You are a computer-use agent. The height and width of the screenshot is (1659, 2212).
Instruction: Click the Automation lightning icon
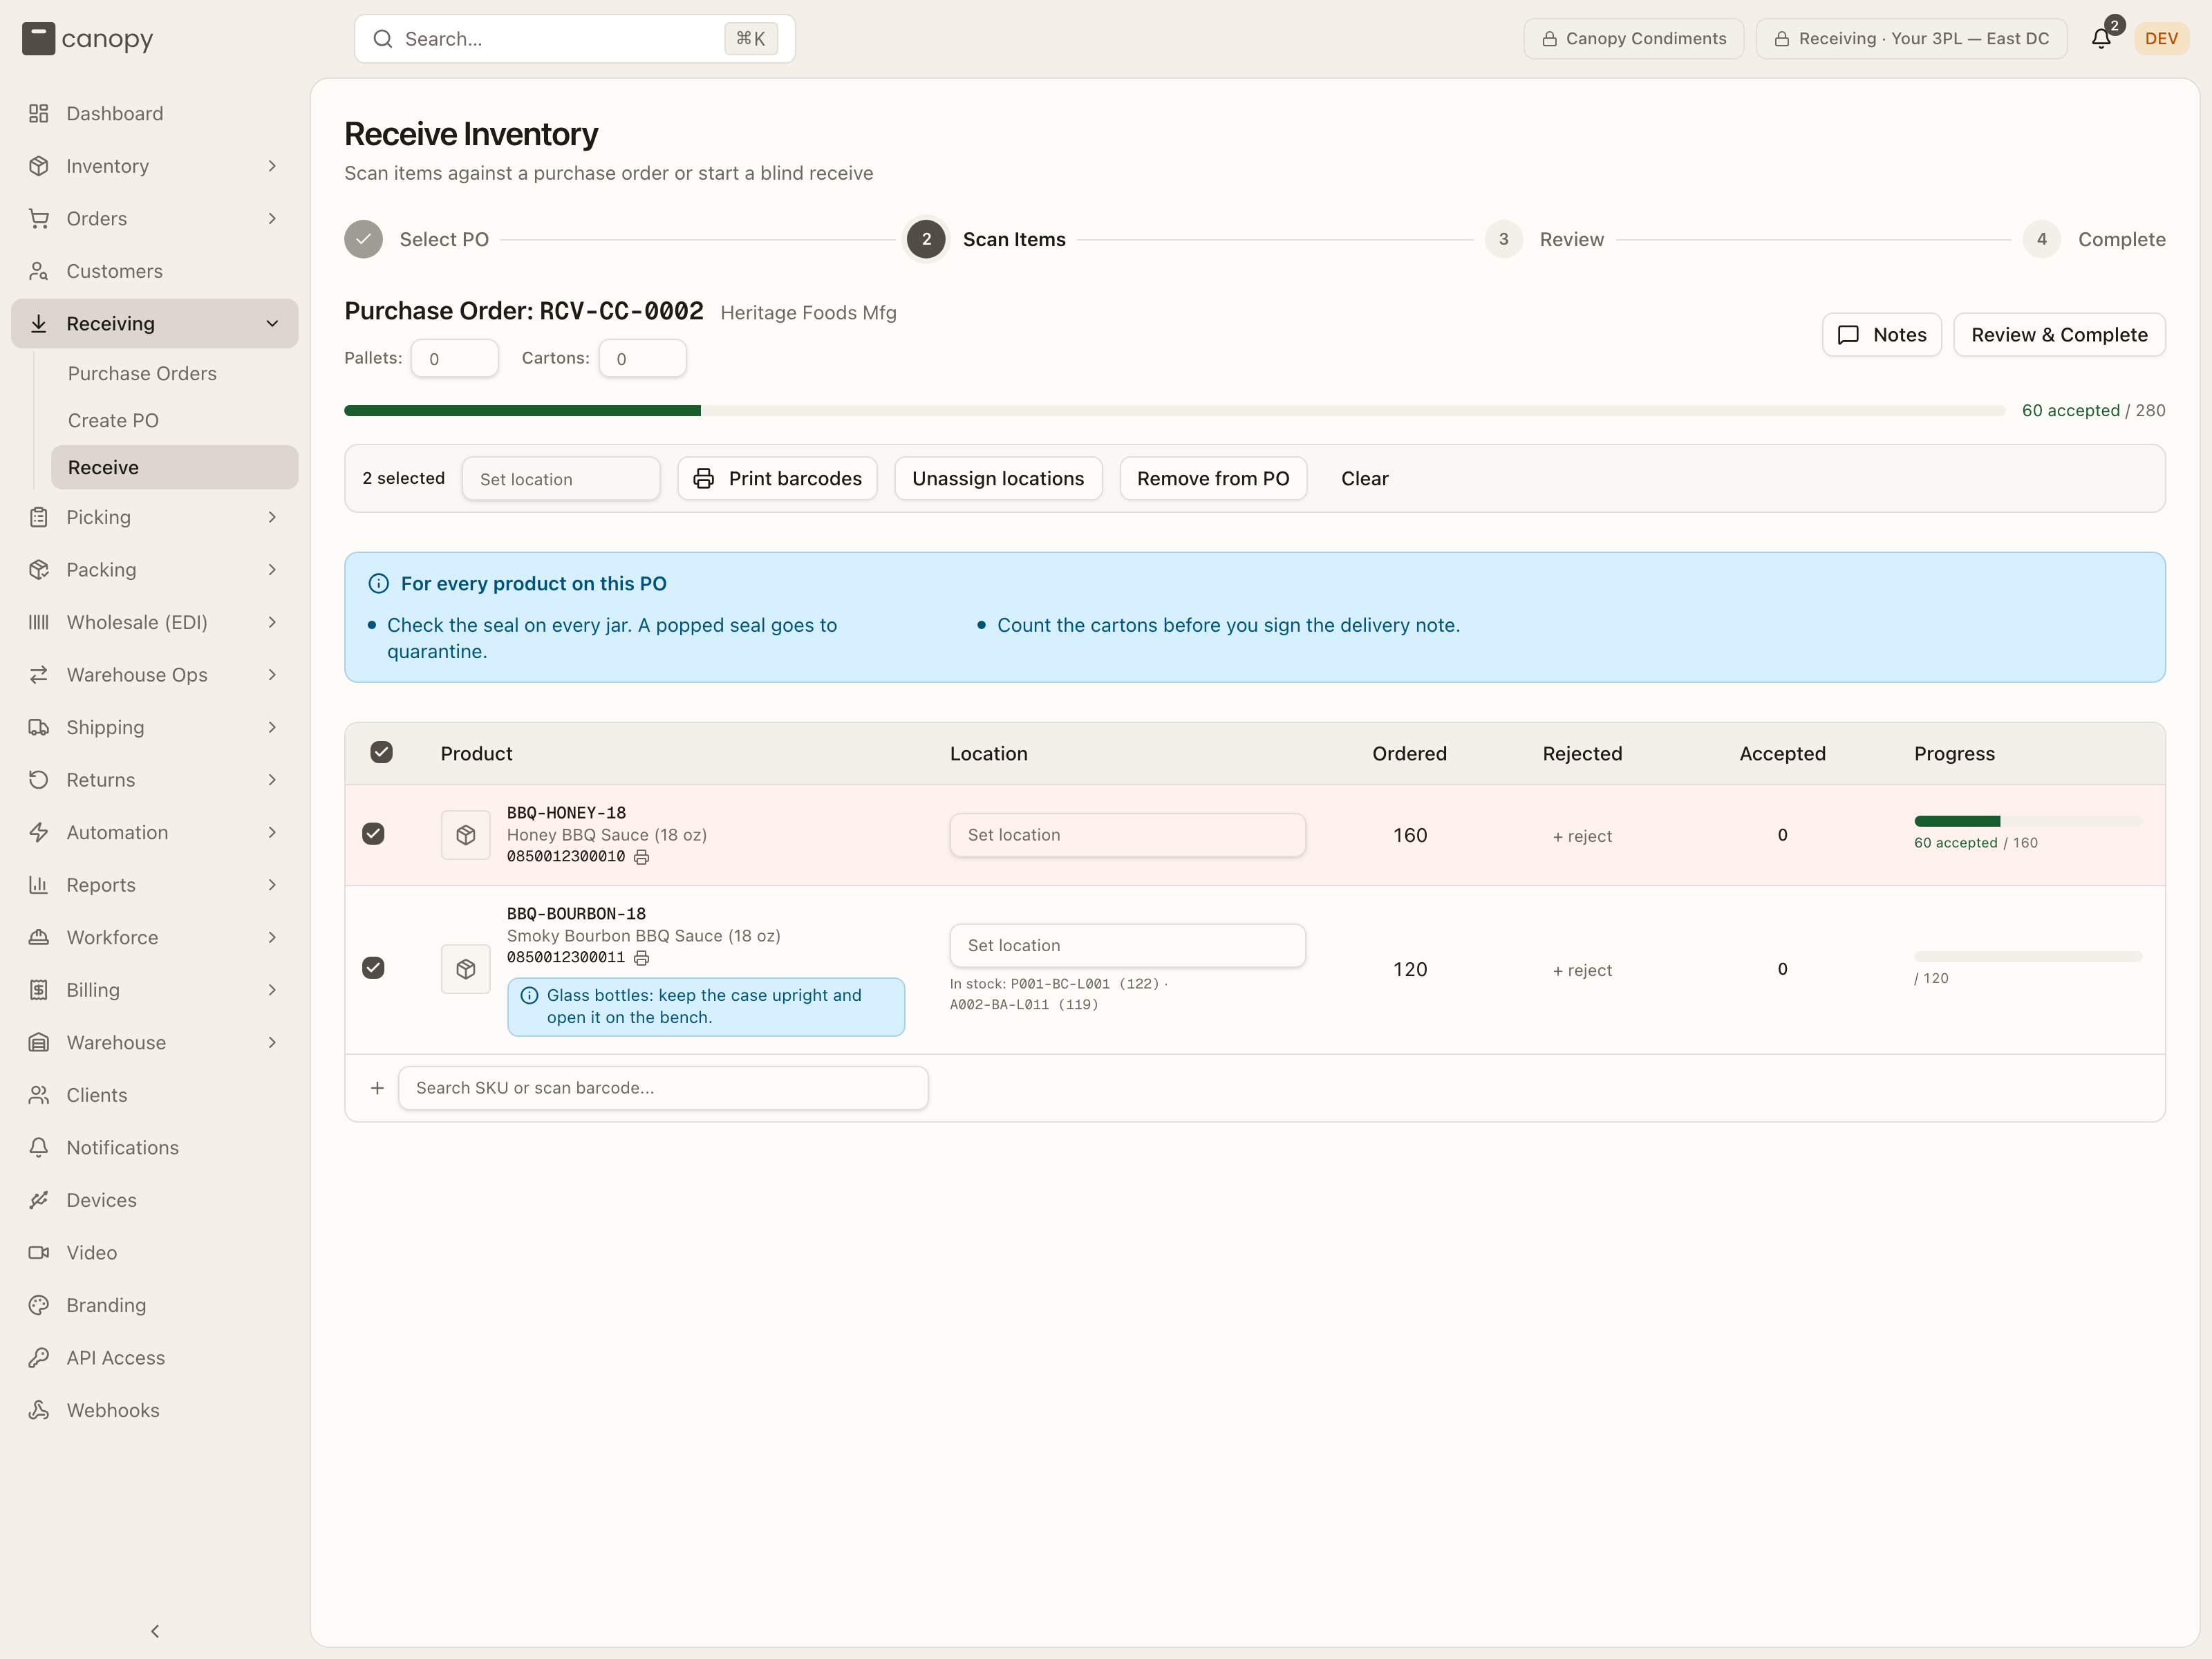39,832
